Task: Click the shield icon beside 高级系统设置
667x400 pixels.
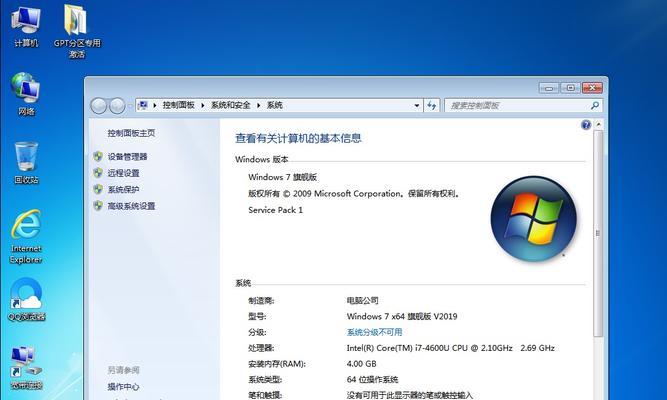Action: click(98, 206)
